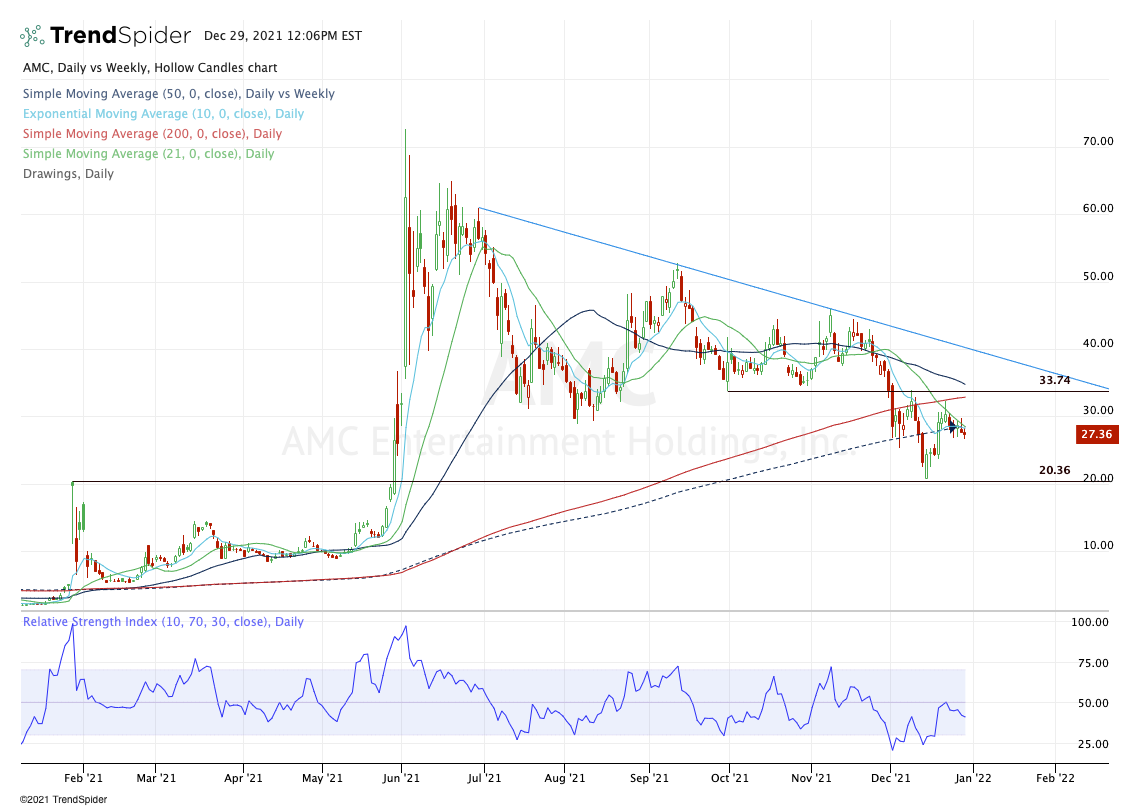
Task: Select the Drawings, Daily legend entry
Action: tap(67, 174)
